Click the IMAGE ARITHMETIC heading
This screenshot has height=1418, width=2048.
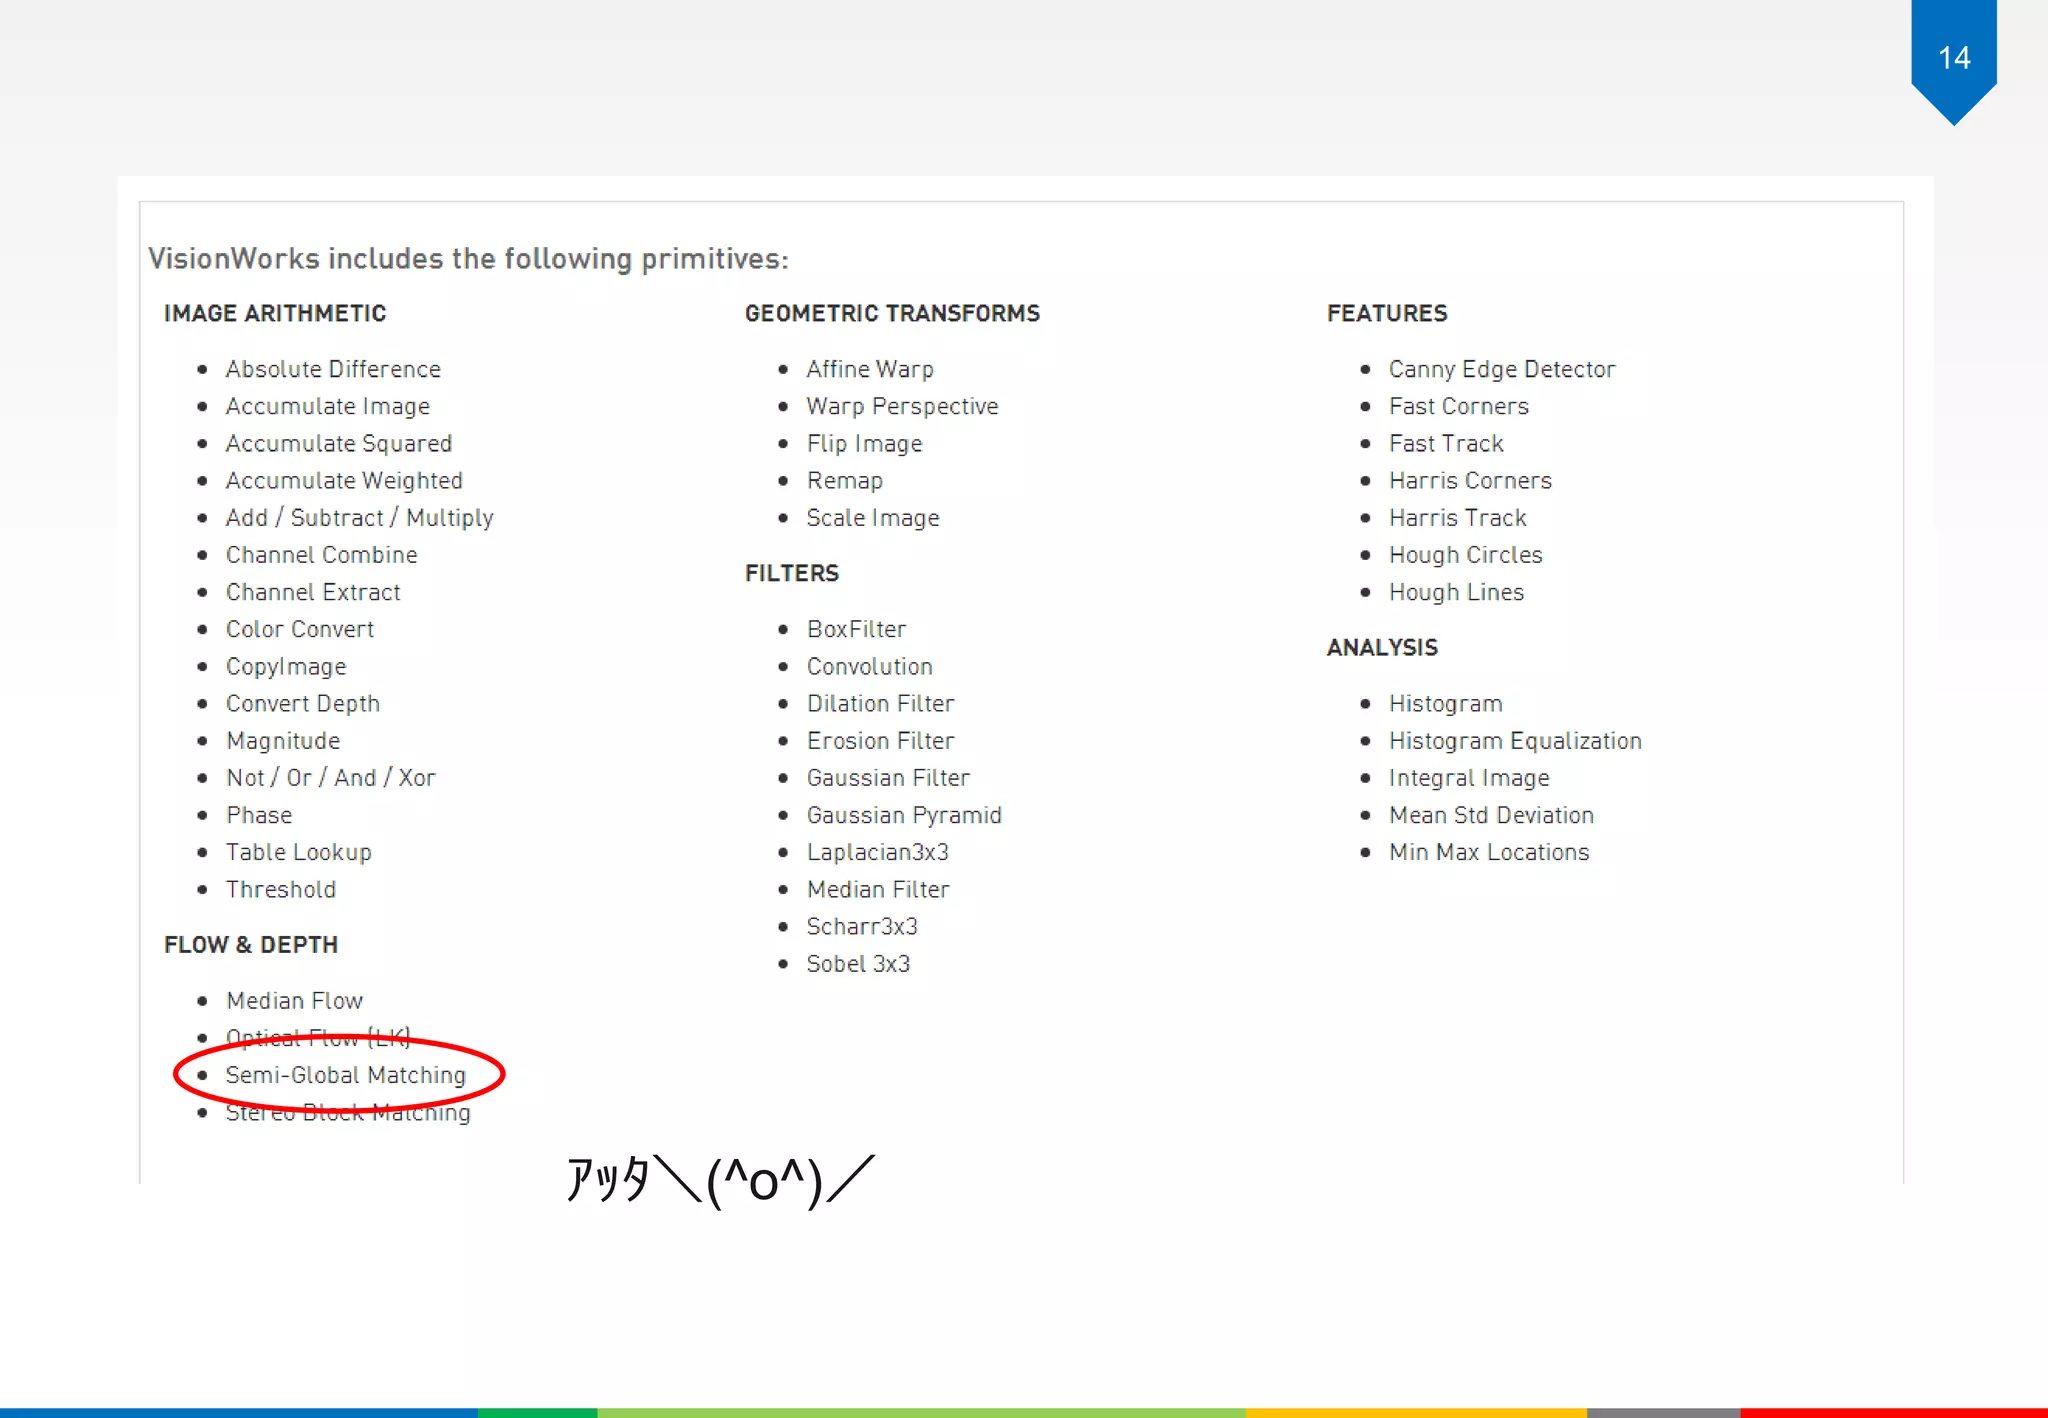[275, 313]
